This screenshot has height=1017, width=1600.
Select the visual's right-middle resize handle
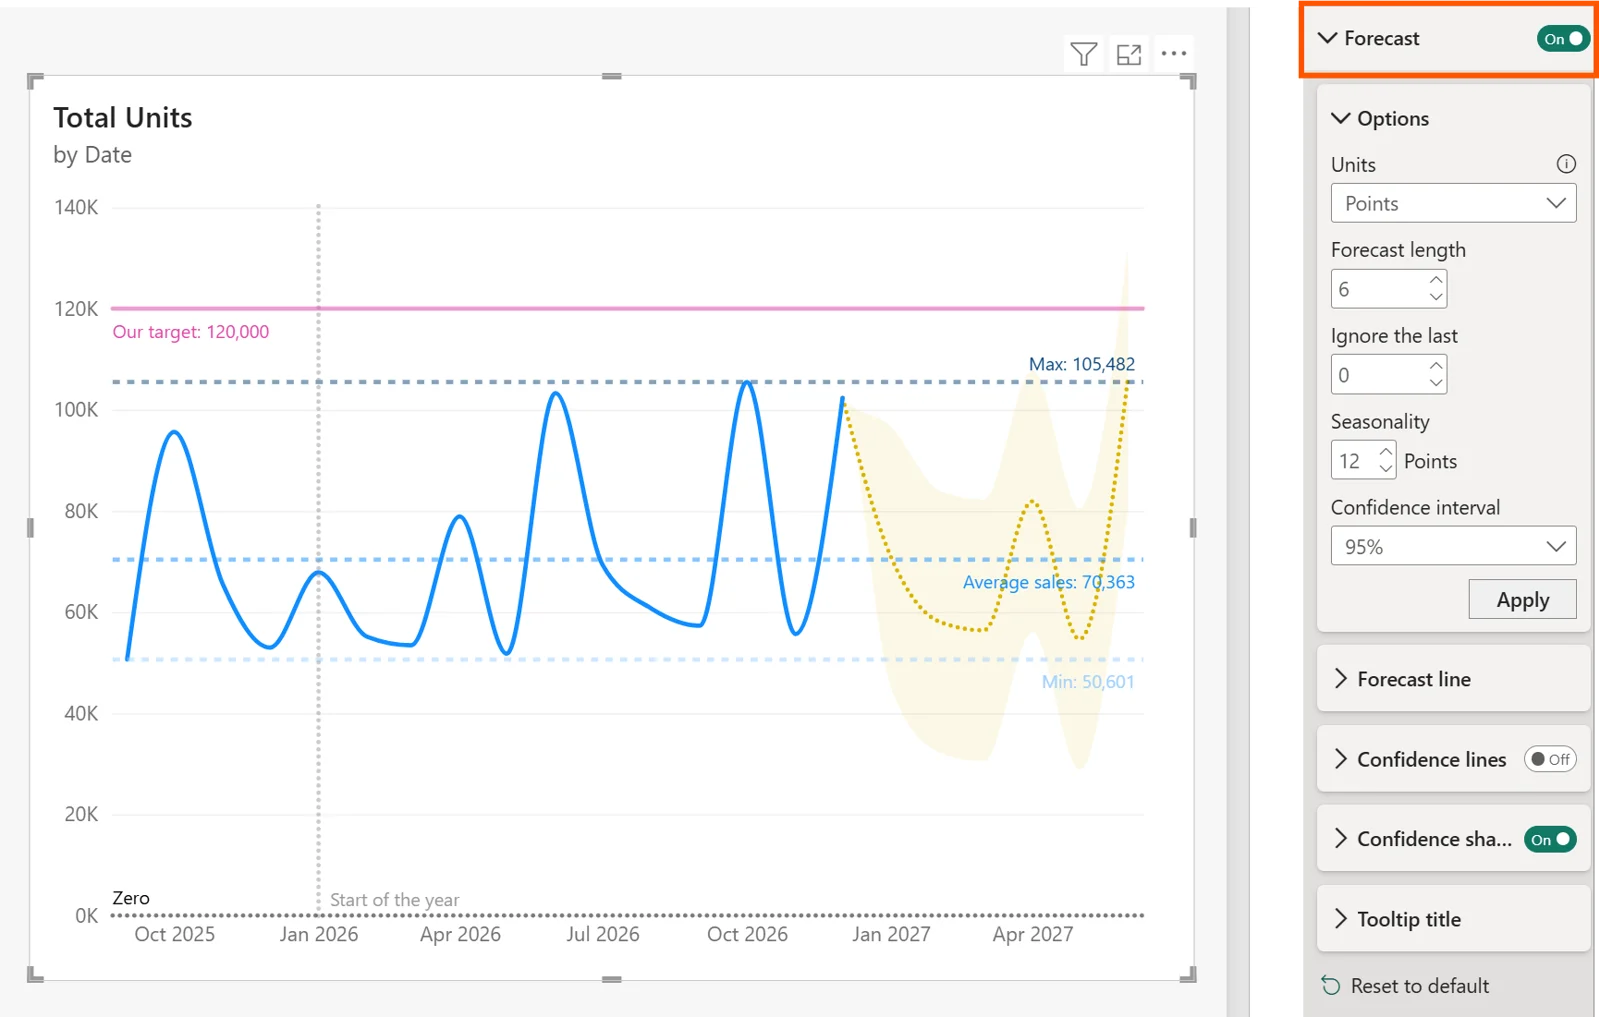click(1192, 528)
